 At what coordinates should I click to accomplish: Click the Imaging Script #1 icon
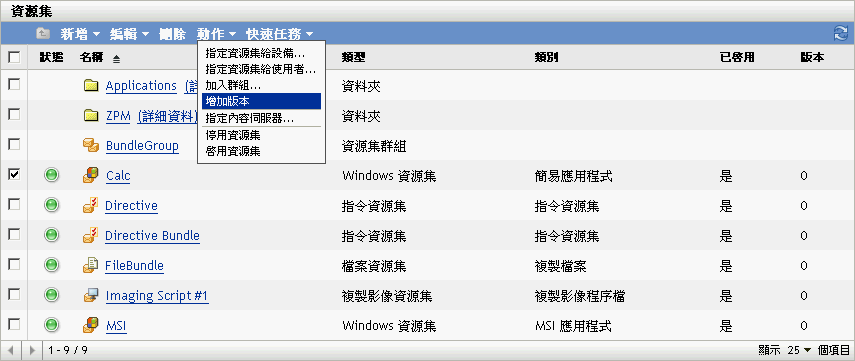(91, 296)
